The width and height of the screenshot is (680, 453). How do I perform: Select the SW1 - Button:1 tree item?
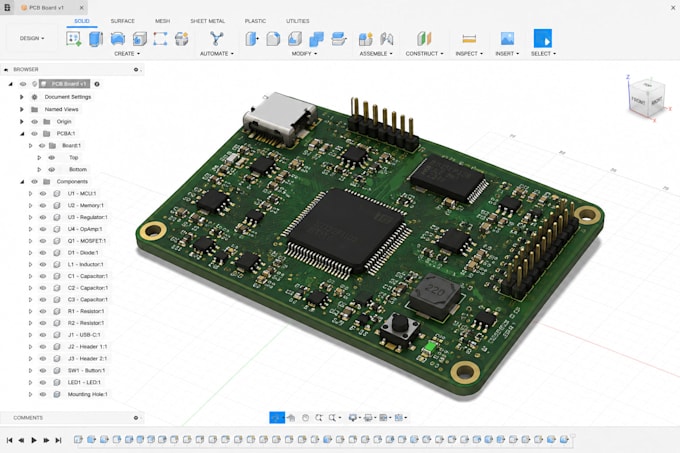click(86, 371)
